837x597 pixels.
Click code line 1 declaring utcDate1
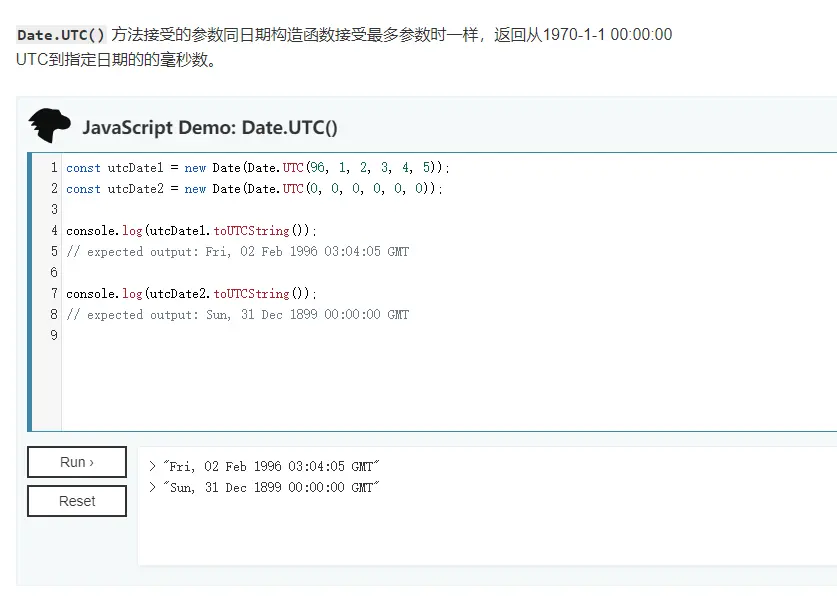coord(258,168)
